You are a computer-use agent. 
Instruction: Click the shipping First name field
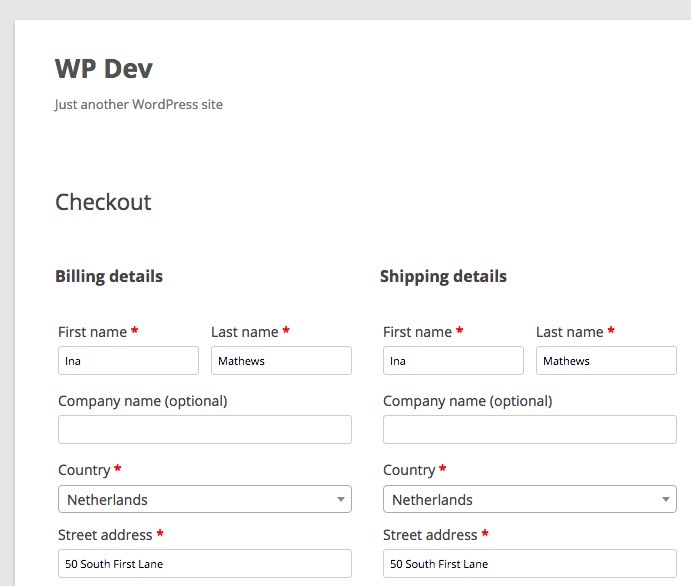tap(453, 360)
